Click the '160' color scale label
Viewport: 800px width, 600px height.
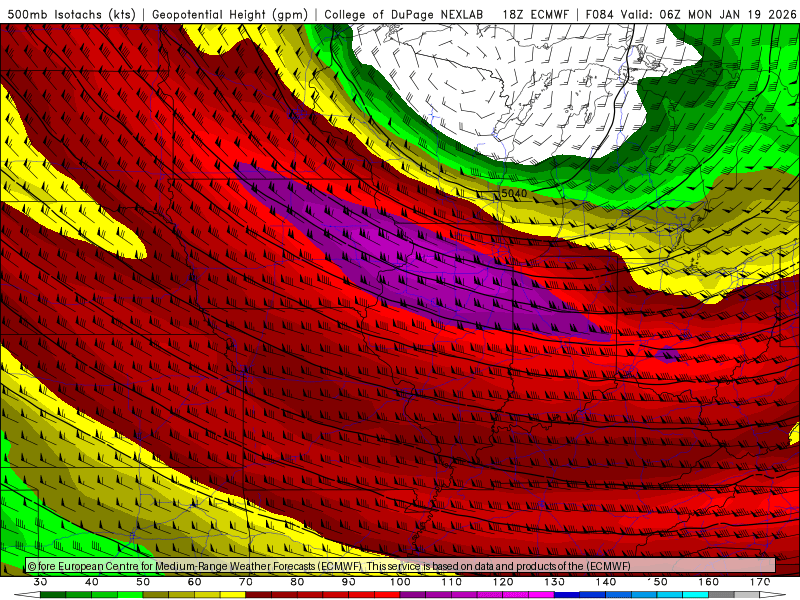(709, 582)
